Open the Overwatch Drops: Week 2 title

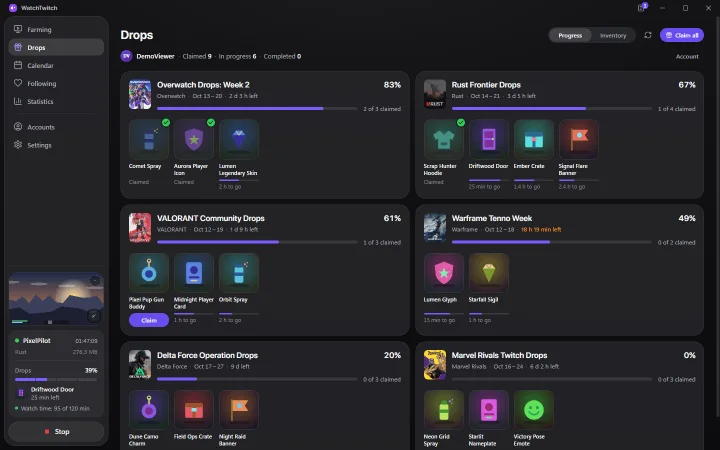pyautogui.click(x=203, y=85)
